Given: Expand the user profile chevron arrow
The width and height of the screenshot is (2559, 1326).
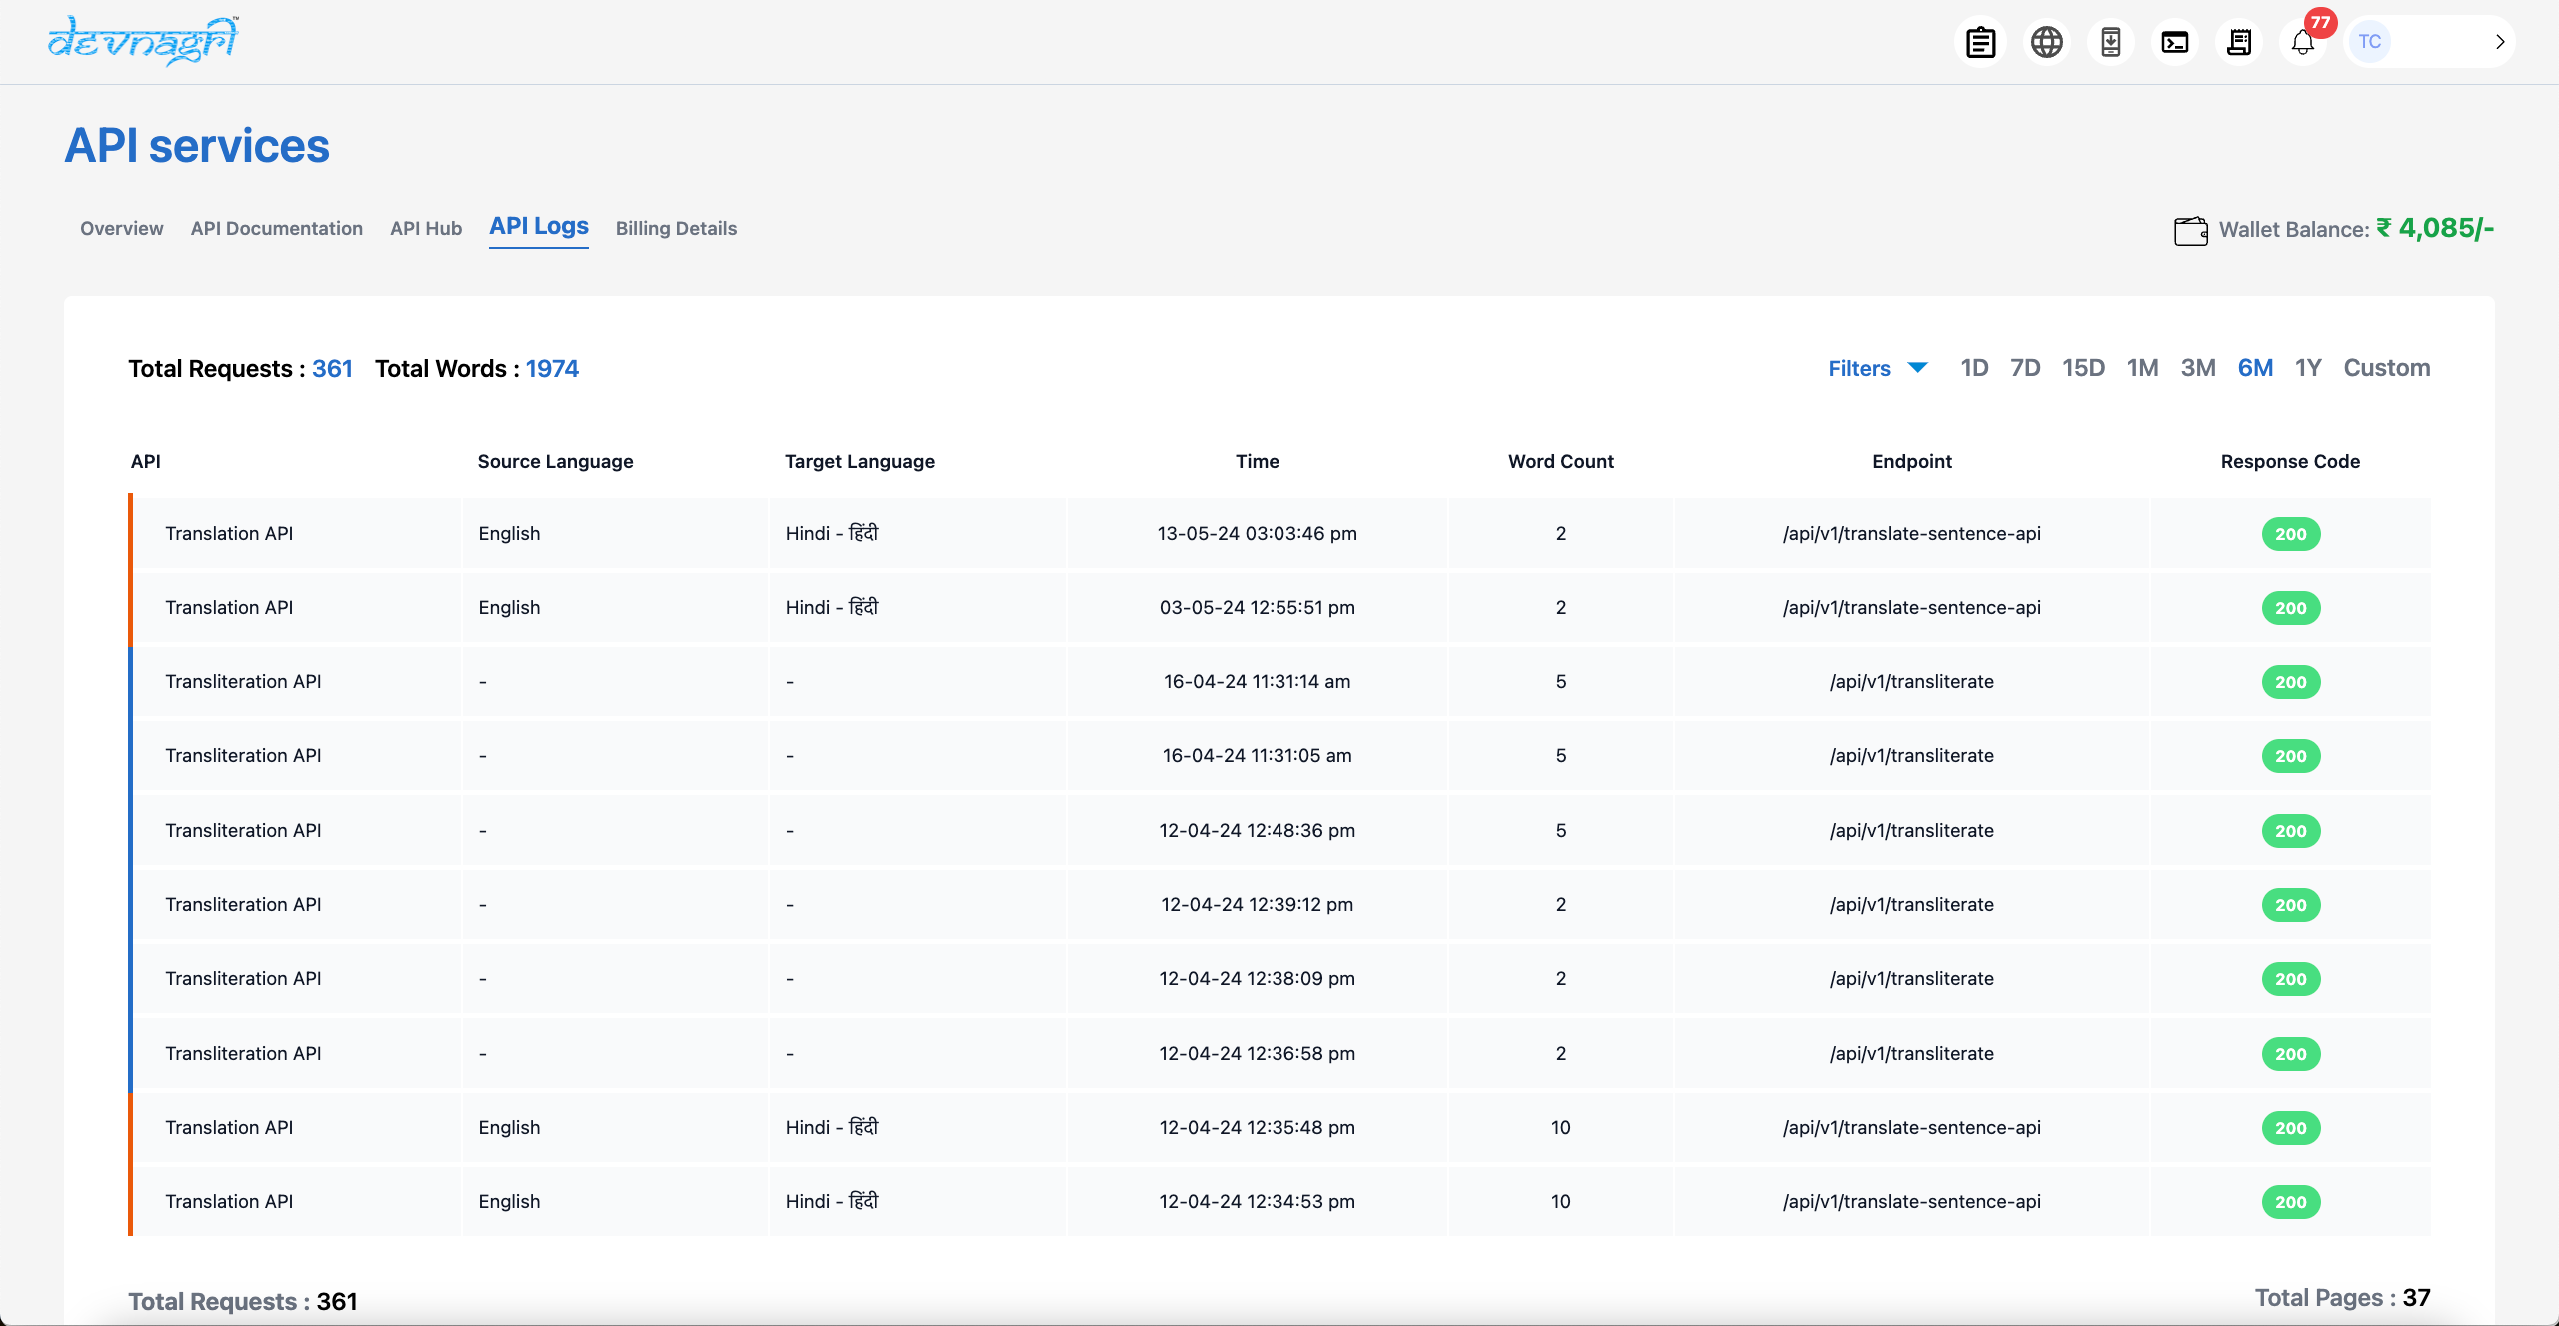Looking at the screenshot, I should (x=2499, y=42).
